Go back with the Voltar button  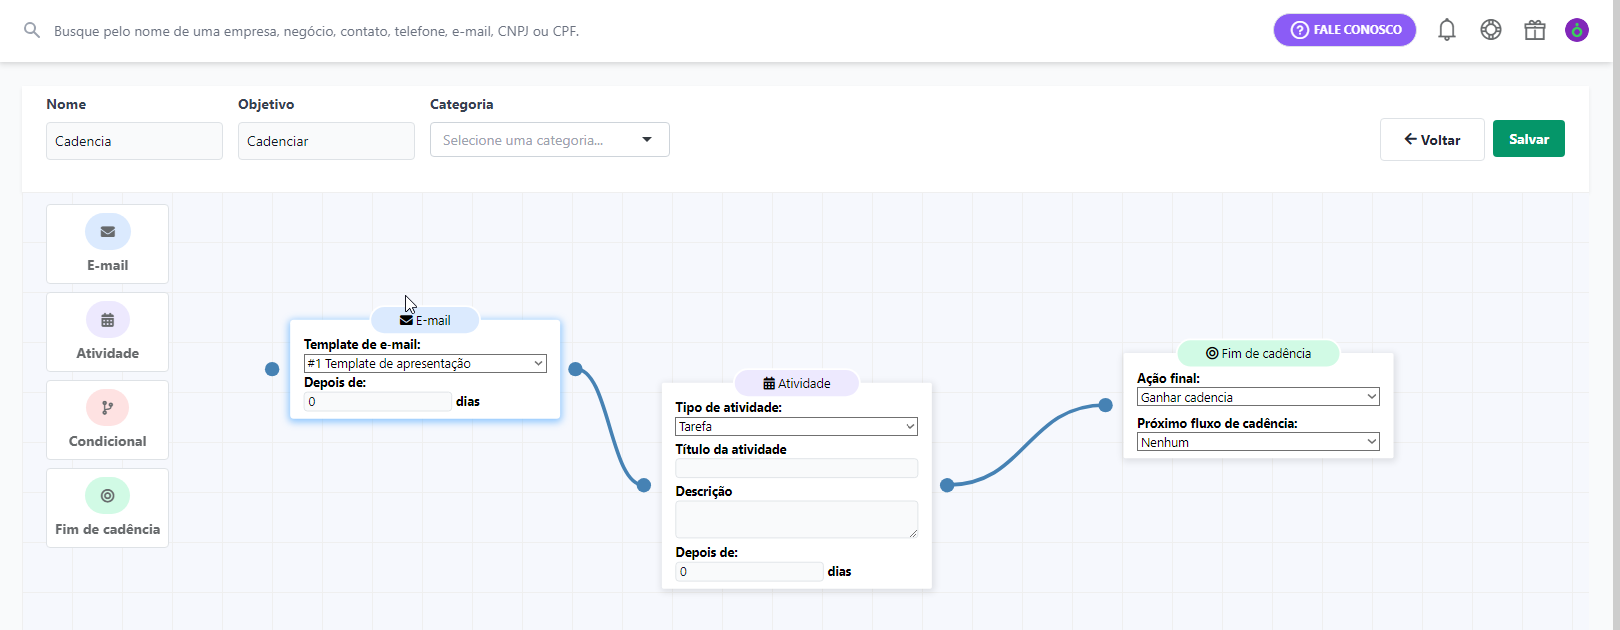pyautogui.click(x=1432, y=140)
